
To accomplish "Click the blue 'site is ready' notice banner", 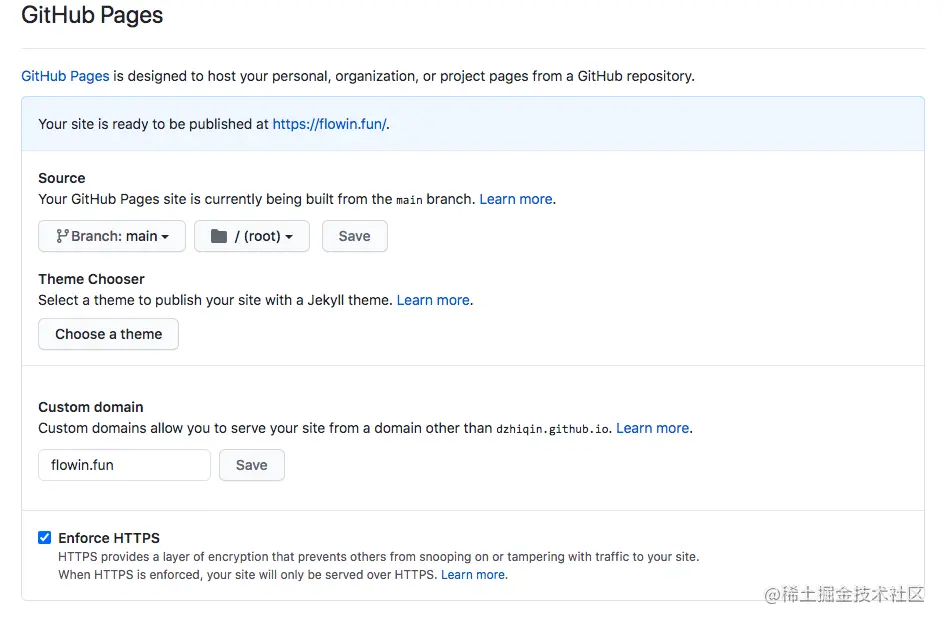I will pos(600,124).
